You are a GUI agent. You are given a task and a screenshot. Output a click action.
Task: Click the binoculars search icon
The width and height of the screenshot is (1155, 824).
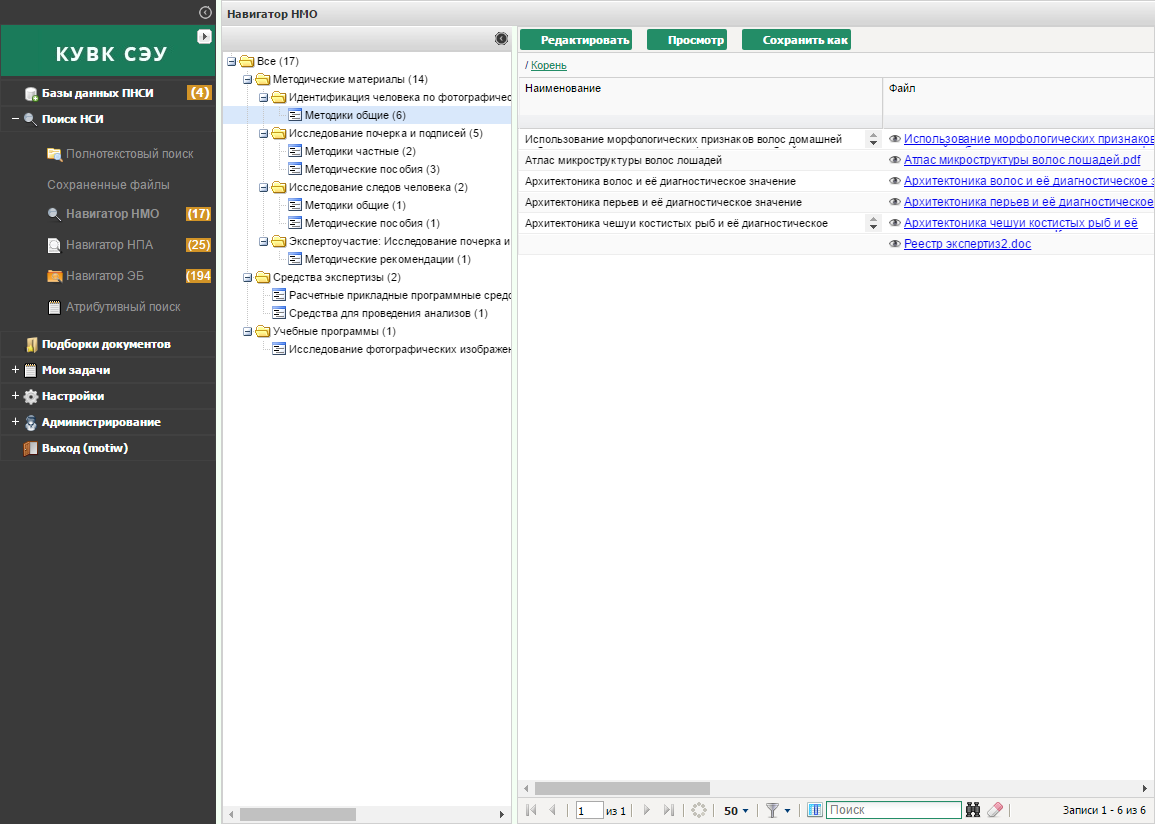coord(975,810)
